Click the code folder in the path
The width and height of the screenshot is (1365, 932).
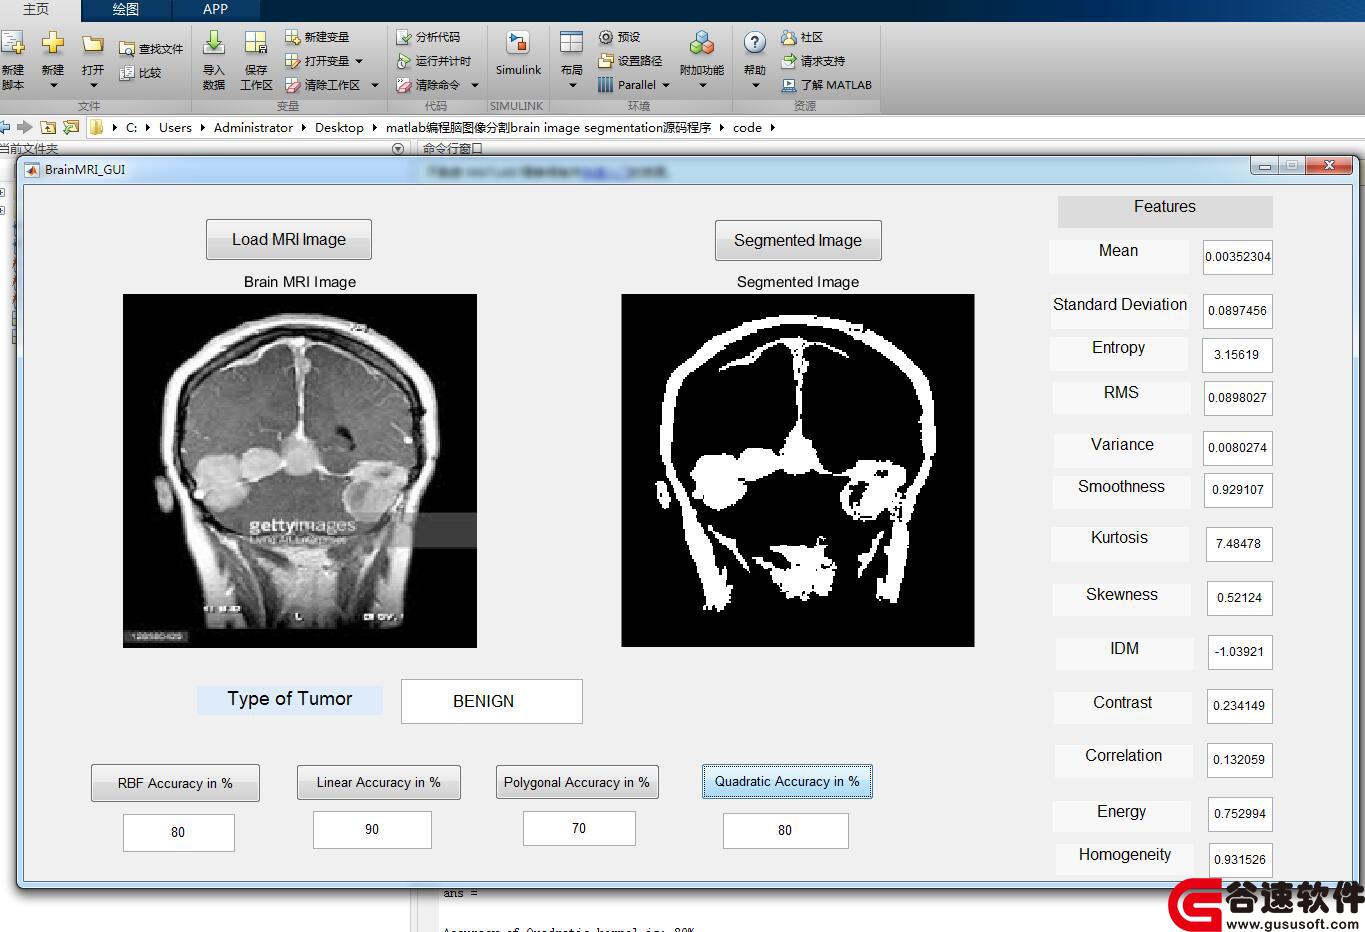[x=747, y=127]
